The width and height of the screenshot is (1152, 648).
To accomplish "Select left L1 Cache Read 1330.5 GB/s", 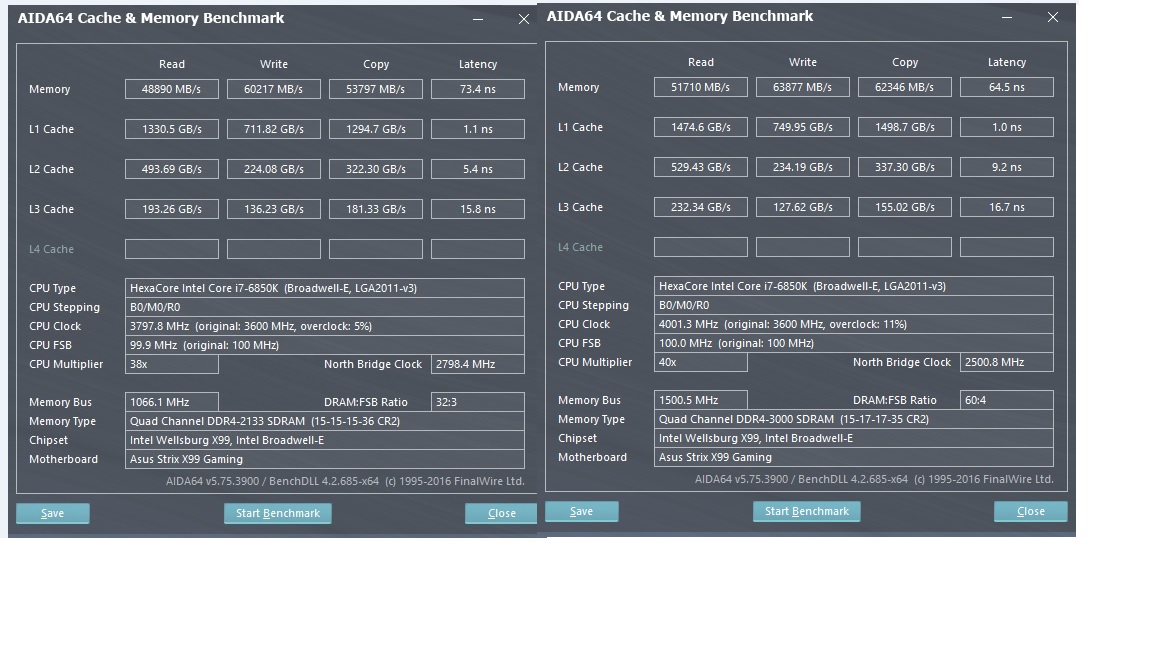I will pyautogui.click(x=172, y=129).
